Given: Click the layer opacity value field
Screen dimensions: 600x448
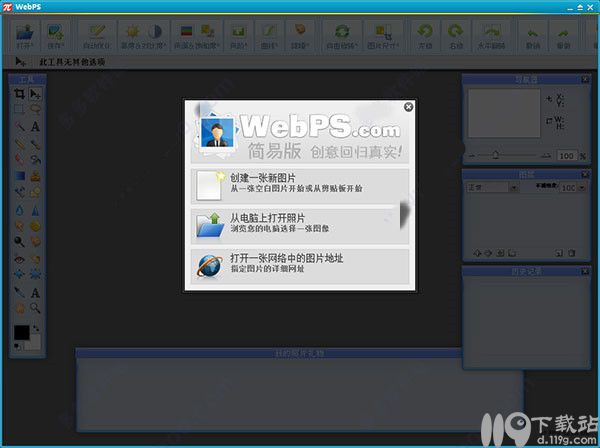Looking at the screenshot, I should coord(568,187).
